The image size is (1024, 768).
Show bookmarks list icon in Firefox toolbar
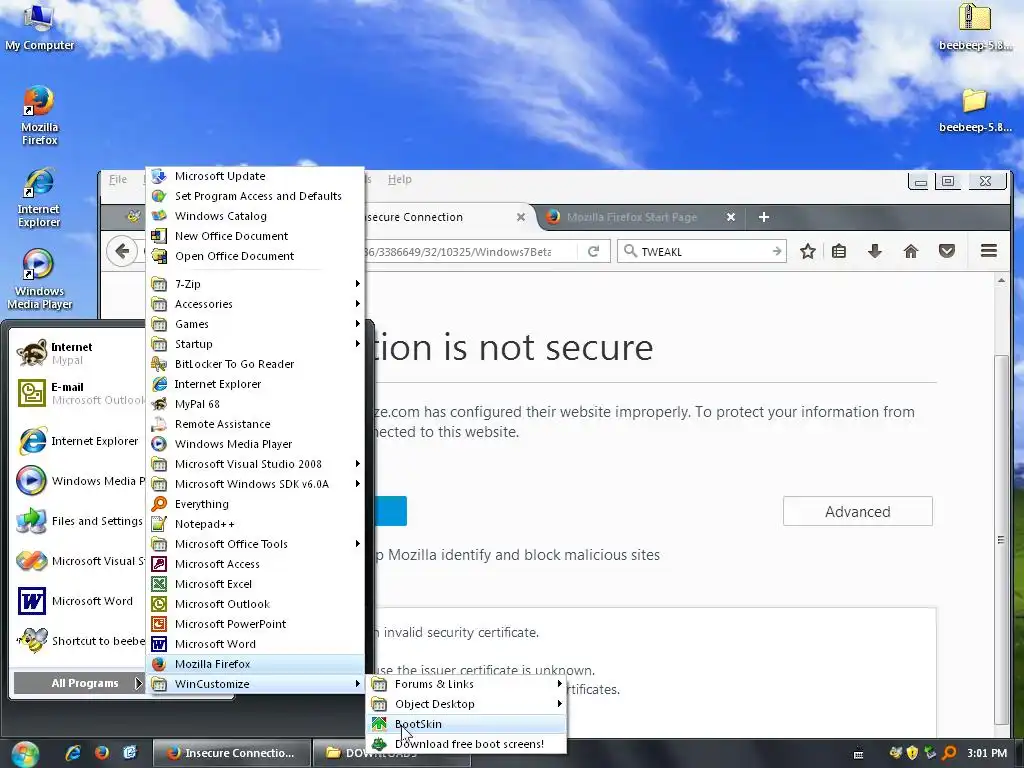pos(839,251)
